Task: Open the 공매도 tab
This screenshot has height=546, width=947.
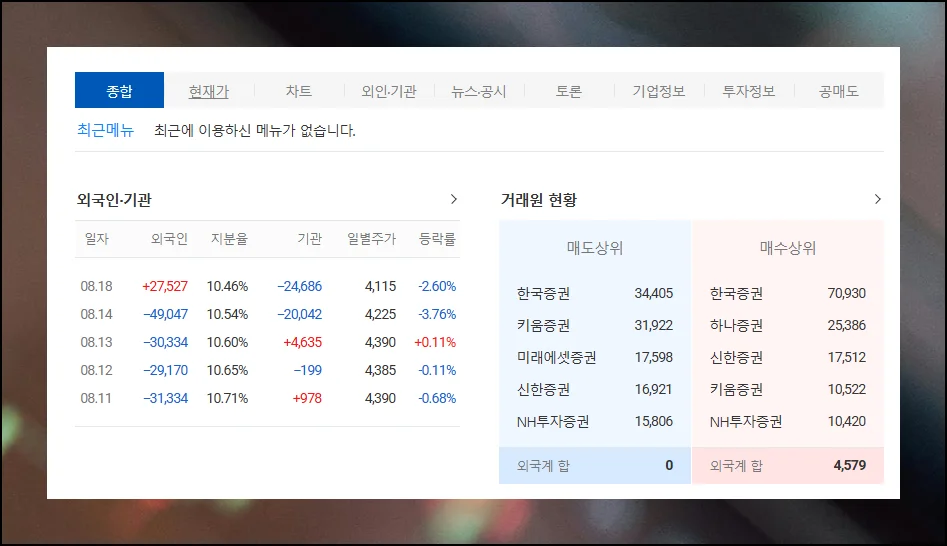Action: (x=838, y=91)
